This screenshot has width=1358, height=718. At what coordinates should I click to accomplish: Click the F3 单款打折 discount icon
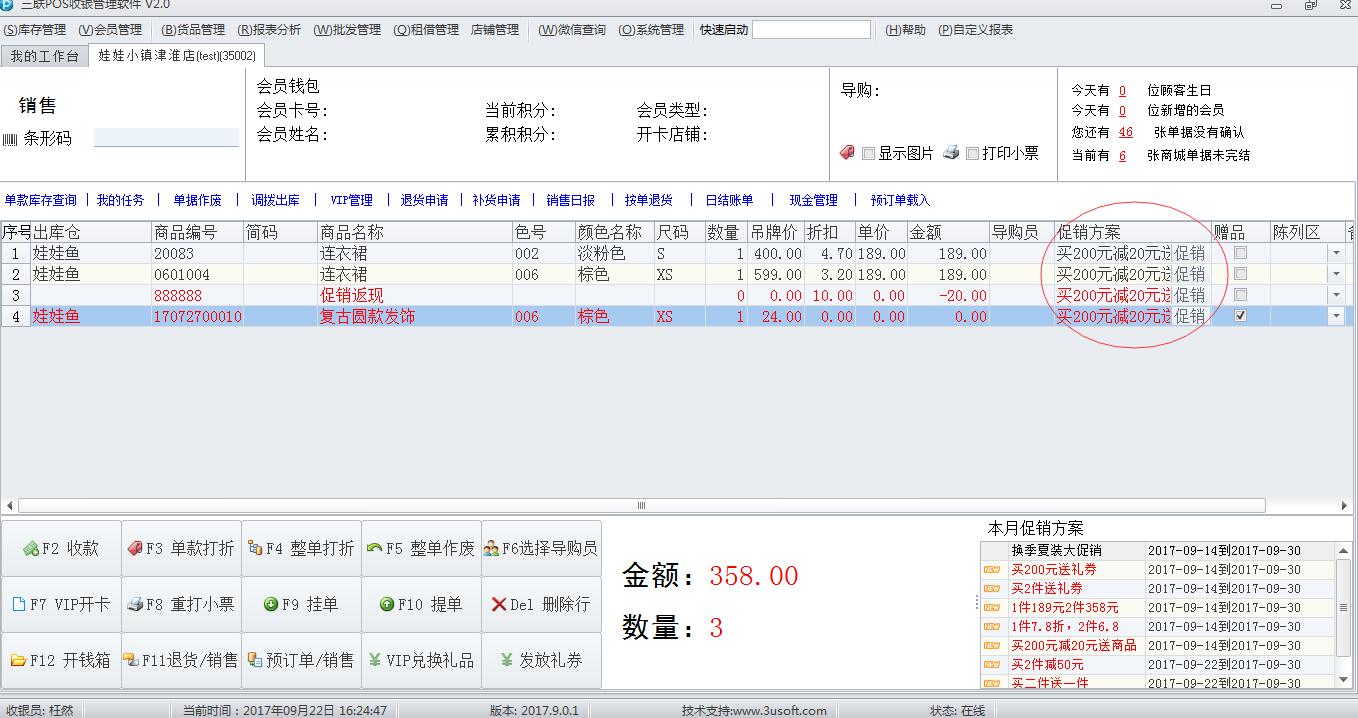135,549
